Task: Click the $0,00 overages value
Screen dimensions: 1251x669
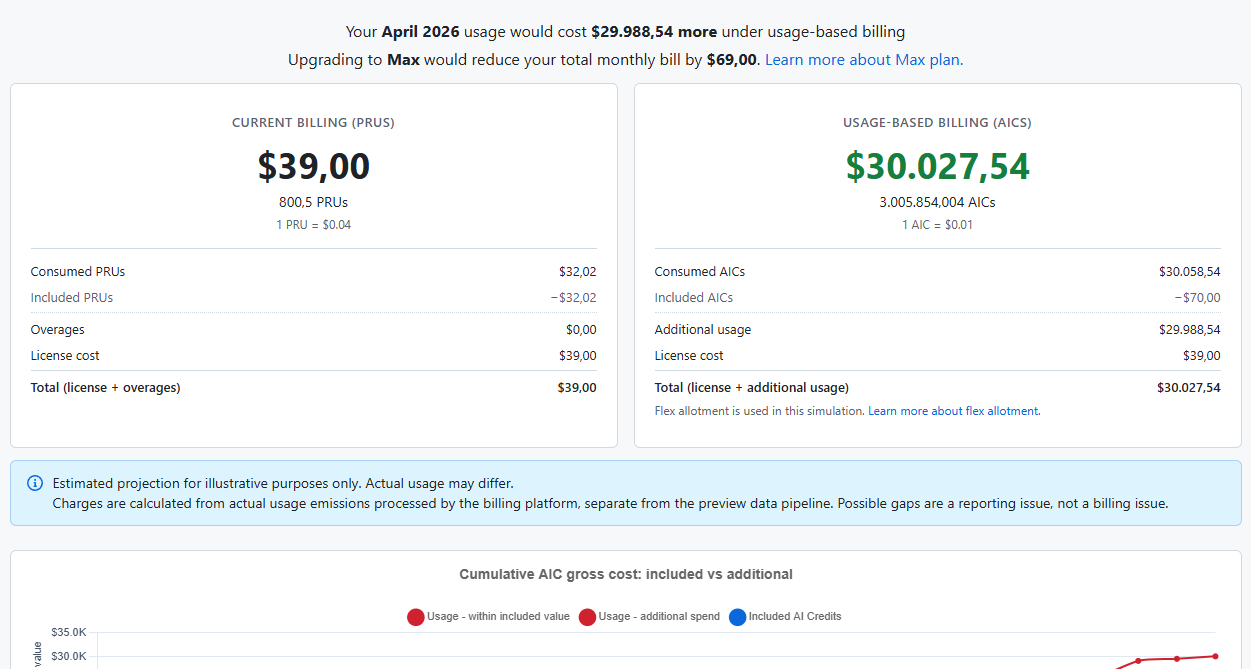Action: [581, 330]
